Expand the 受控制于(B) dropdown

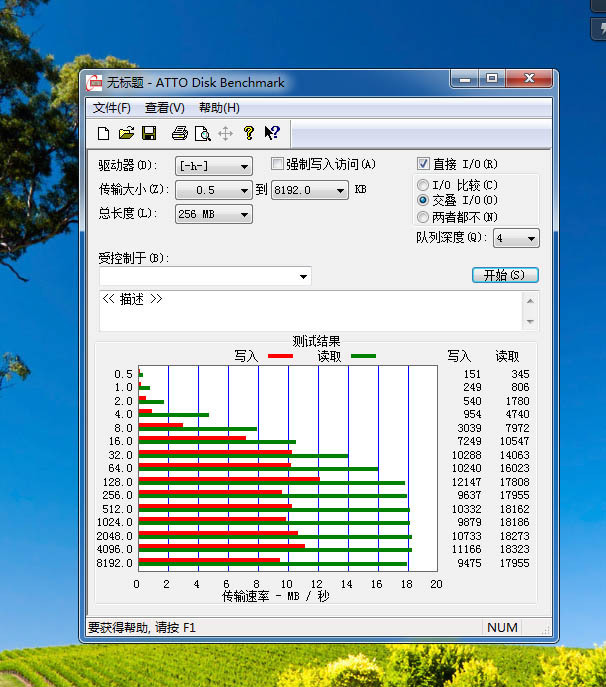[x=303, y=276]
